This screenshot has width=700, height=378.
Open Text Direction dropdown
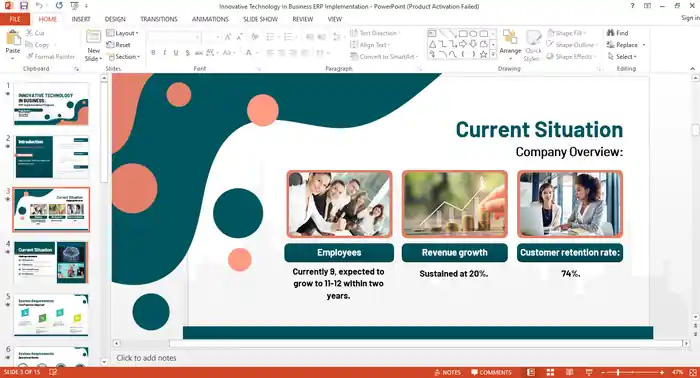click(375, 33)
